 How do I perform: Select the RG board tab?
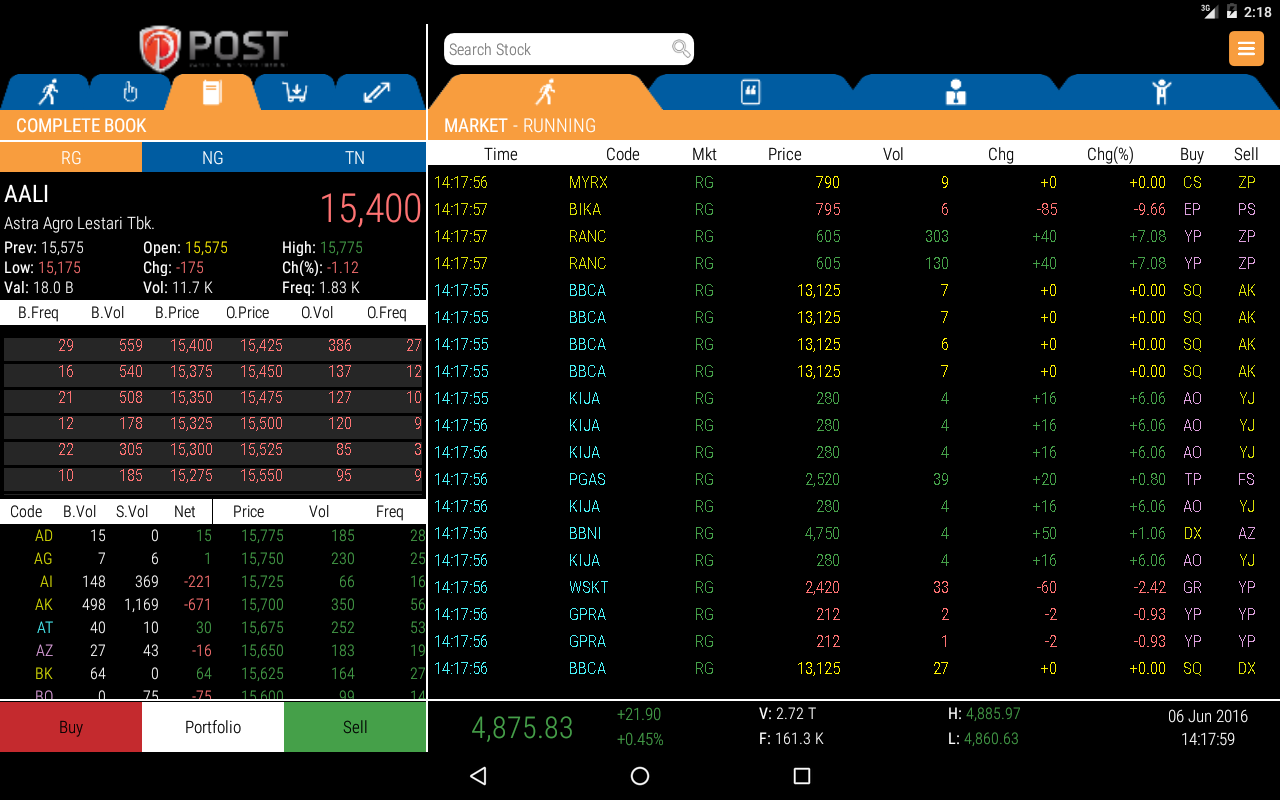tap(71, 158)
